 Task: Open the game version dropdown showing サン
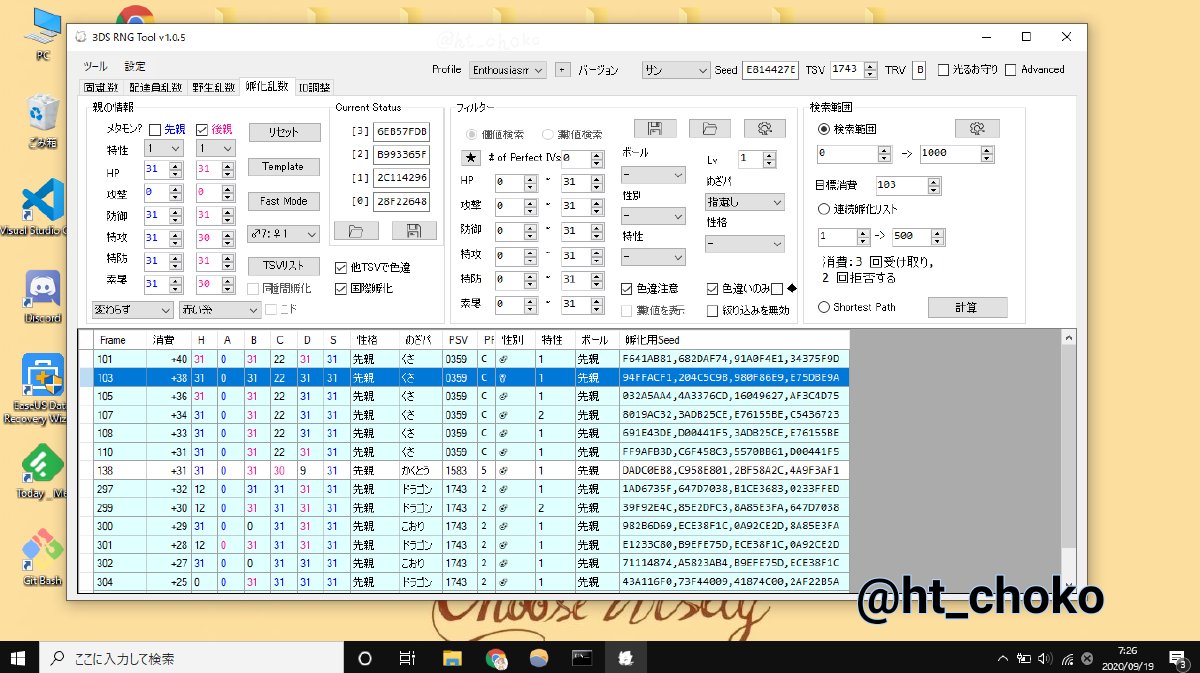(676, 70)
